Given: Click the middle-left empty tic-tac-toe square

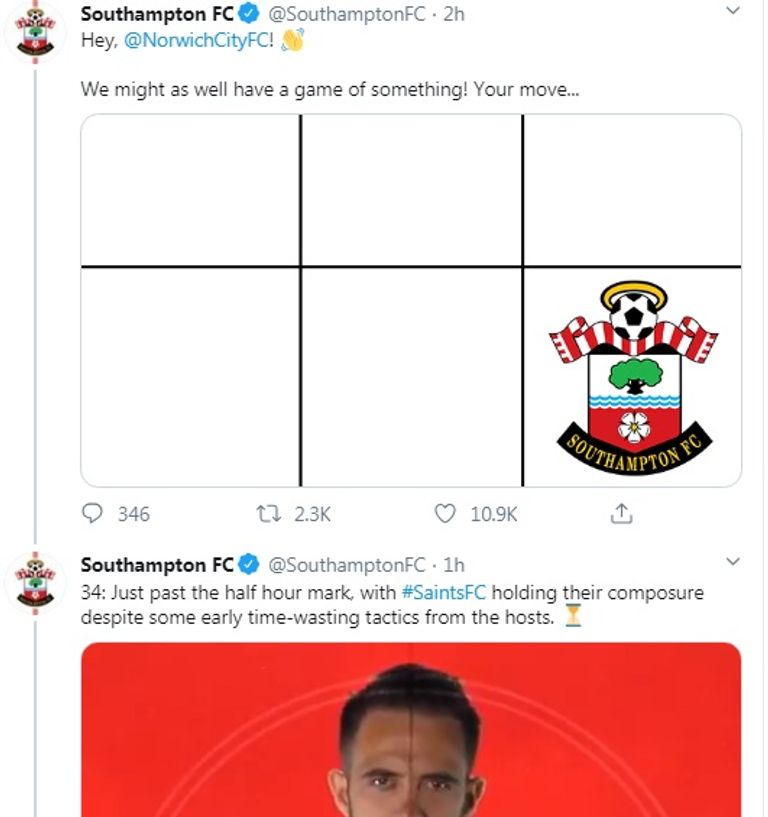Looking at the screenshot, I should tap(191, 377).
